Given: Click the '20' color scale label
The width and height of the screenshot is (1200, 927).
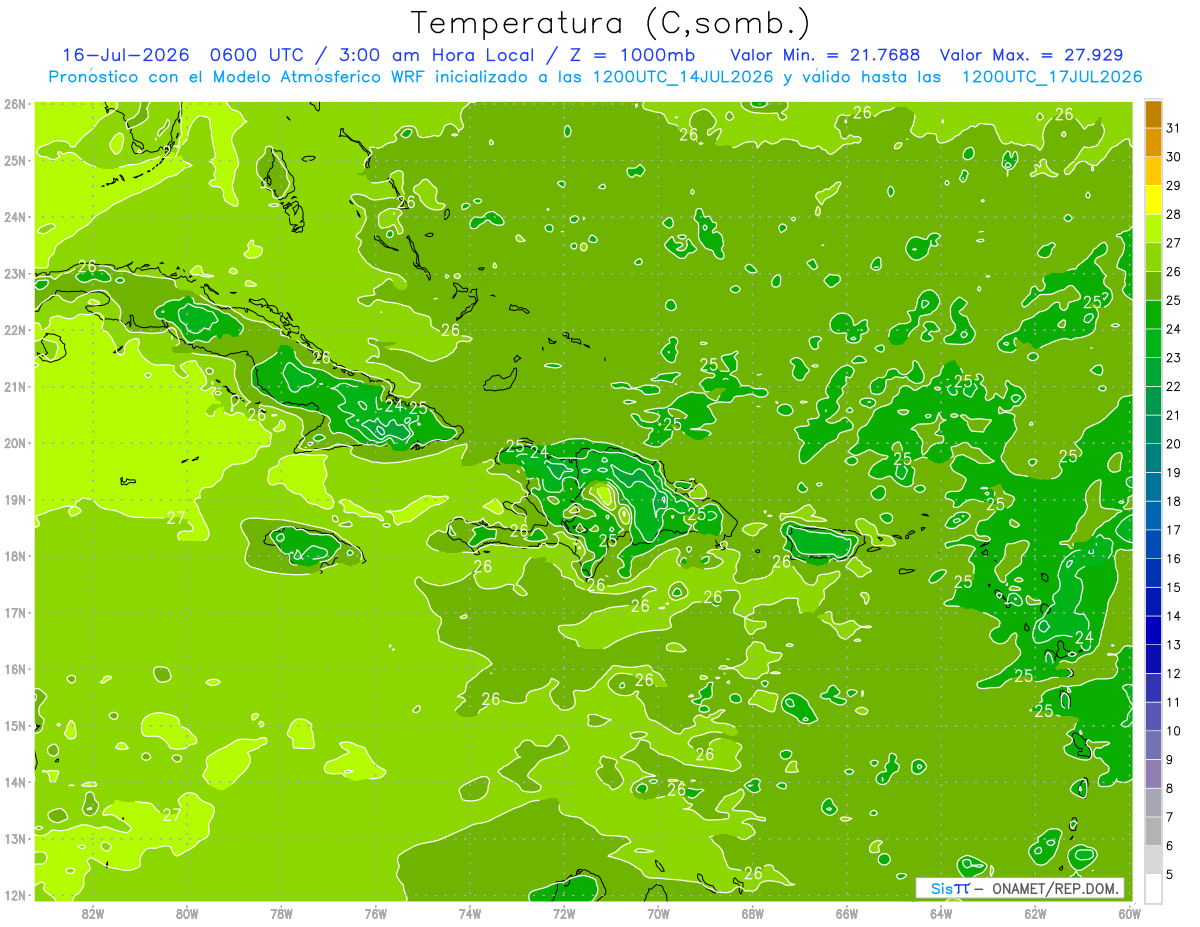Looking at the screenshot, I should (x=1173, y=444).
